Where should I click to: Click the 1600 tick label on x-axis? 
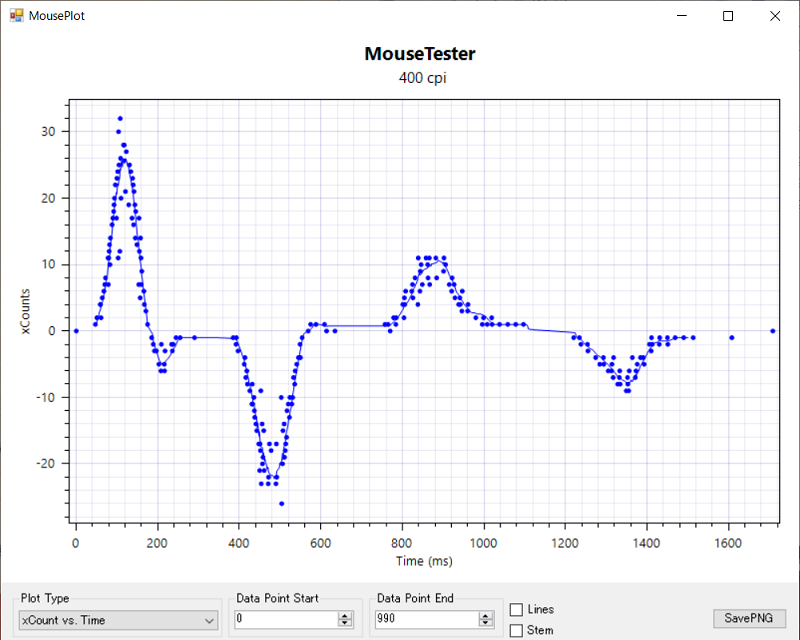click(728, 543)
